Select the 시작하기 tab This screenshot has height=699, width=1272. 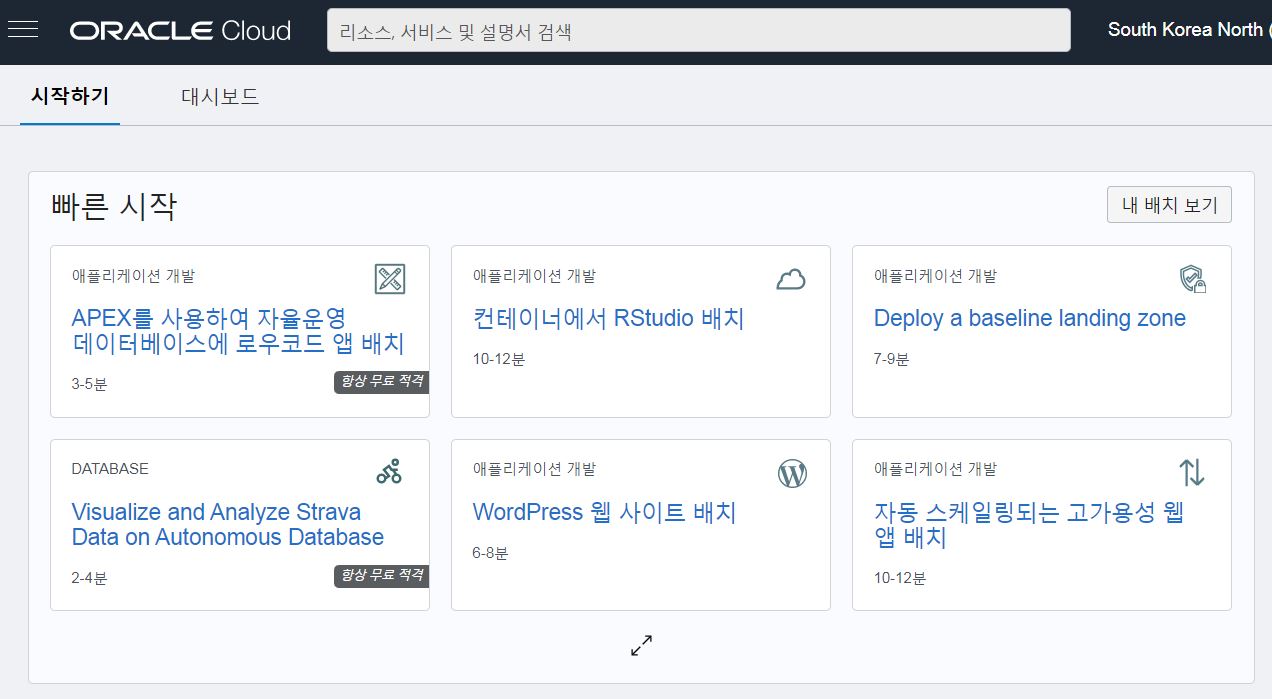click(70, 96)
